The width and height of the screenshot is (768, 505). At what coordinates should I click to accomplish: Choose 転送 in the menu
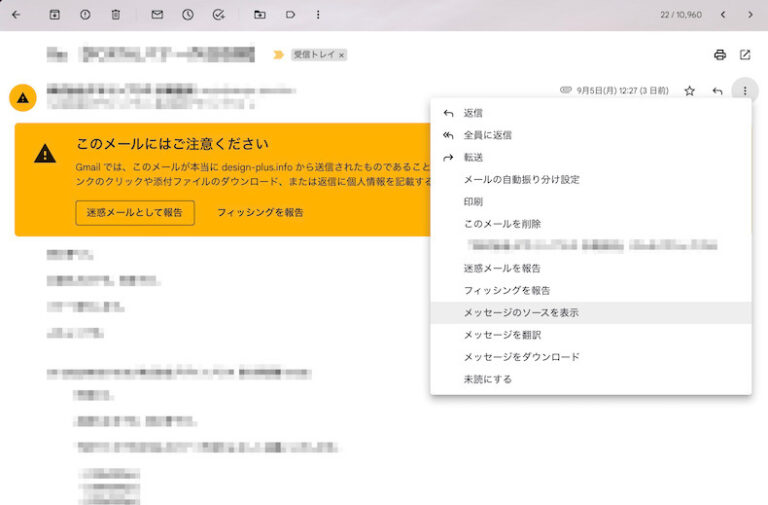pyautogui.click(x=591, y=157)
